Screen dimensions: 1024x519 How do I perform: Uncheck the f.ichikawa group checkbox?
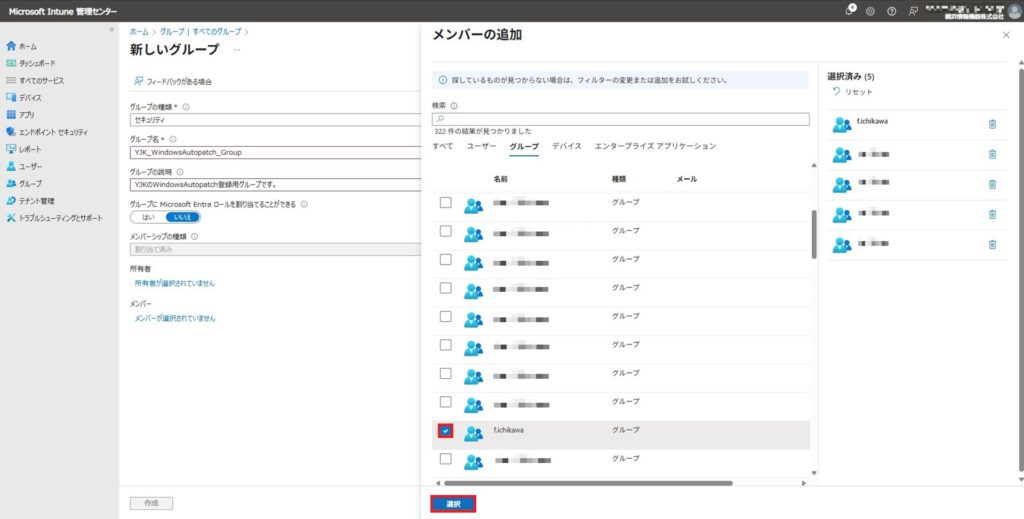(x=445, y=430)
